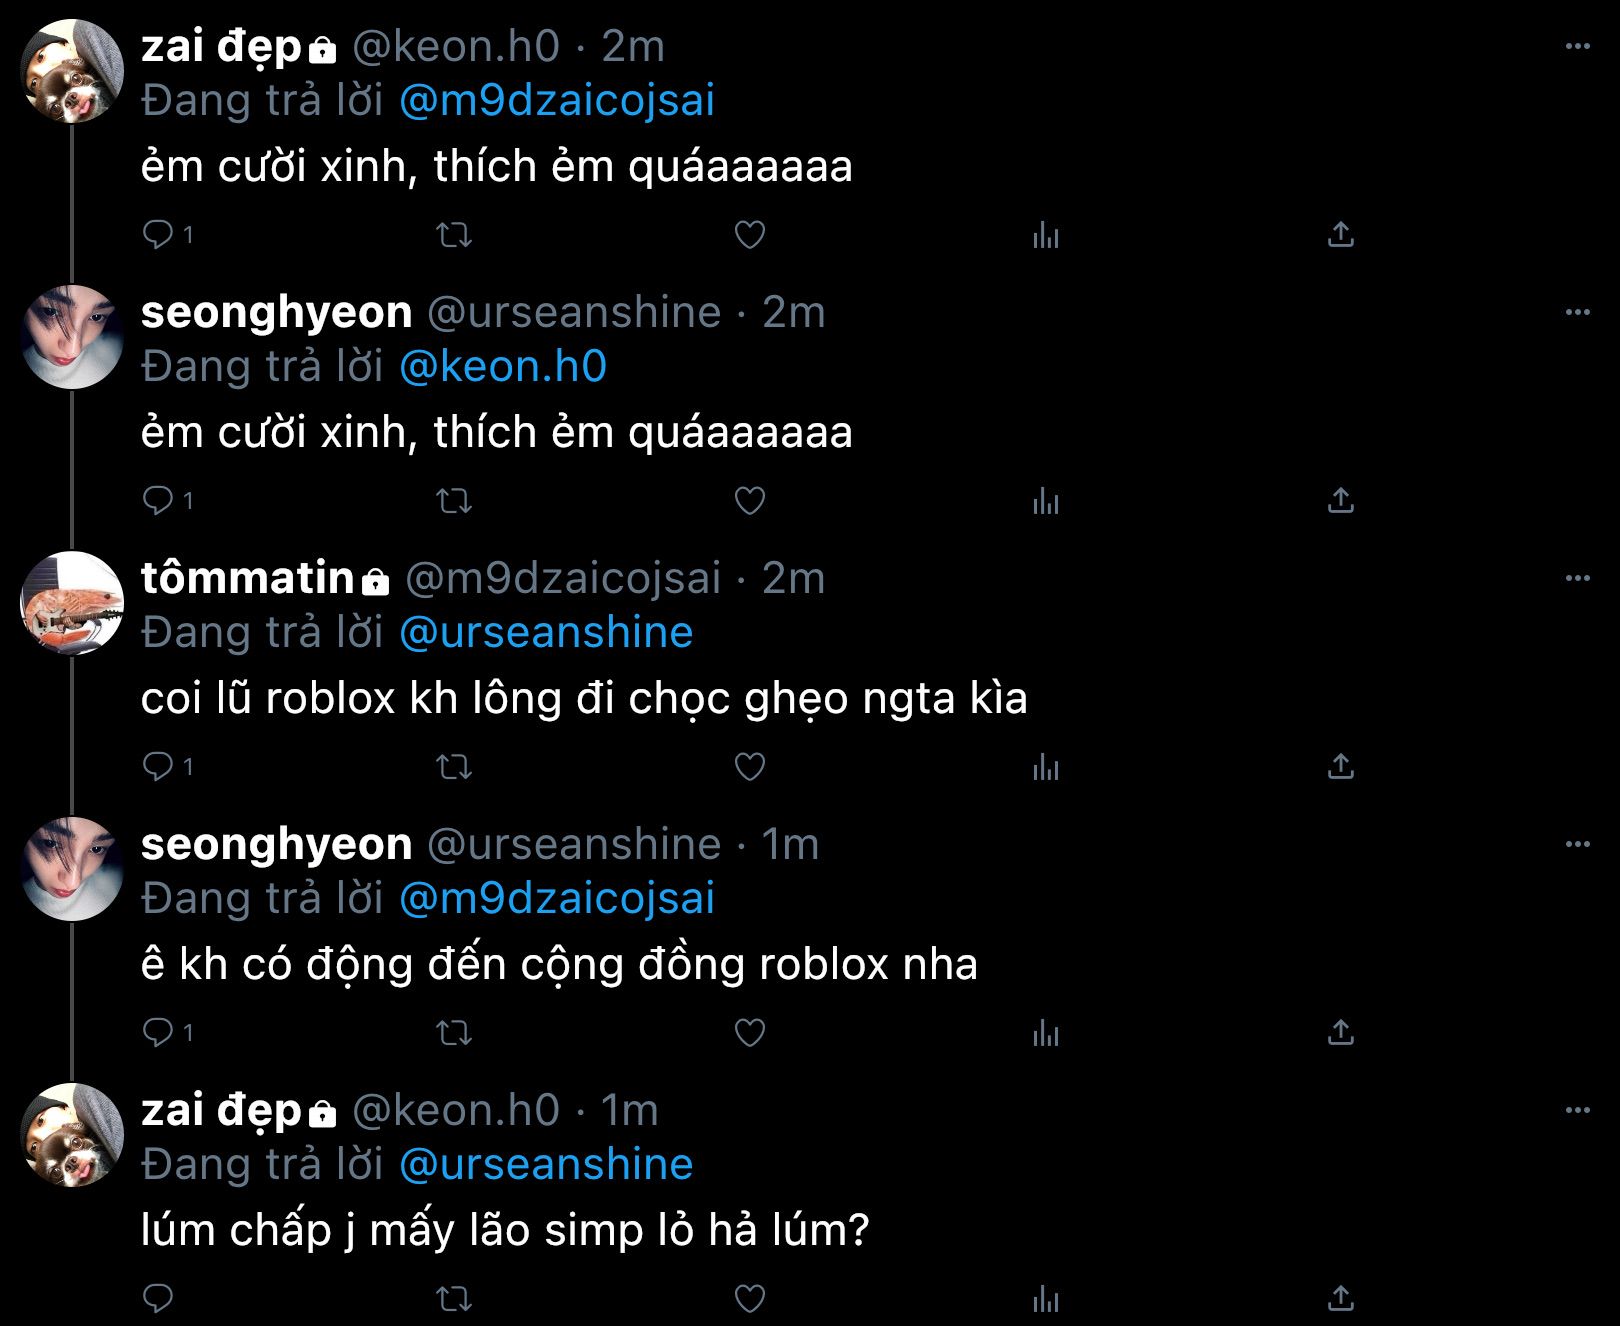Open @m9dzaicojsai mention in first tweet
The width and height of the screenshot is (1620, 1326).
[x=557, y=101]
